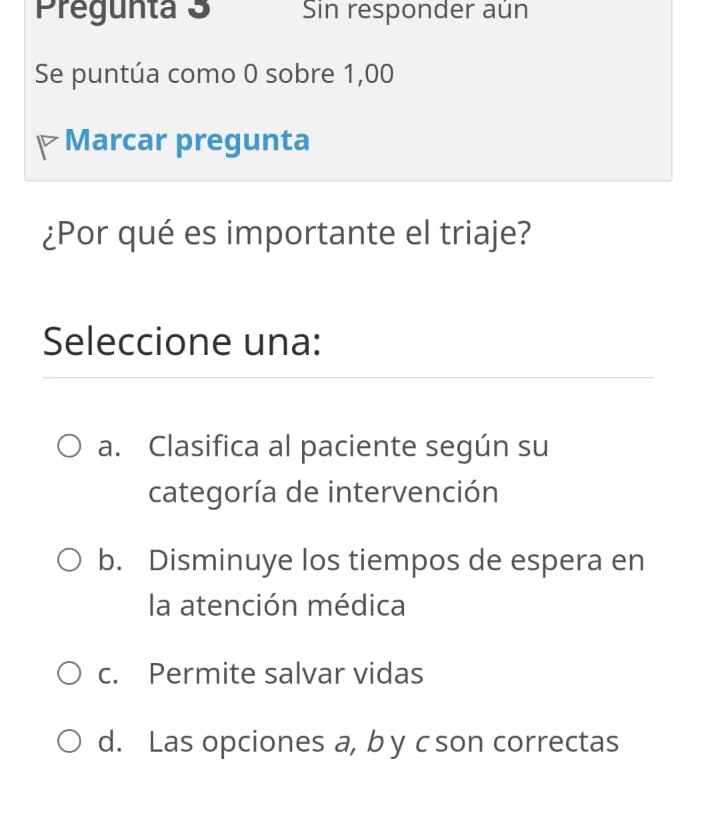Click the option letter b

point(107,560)
